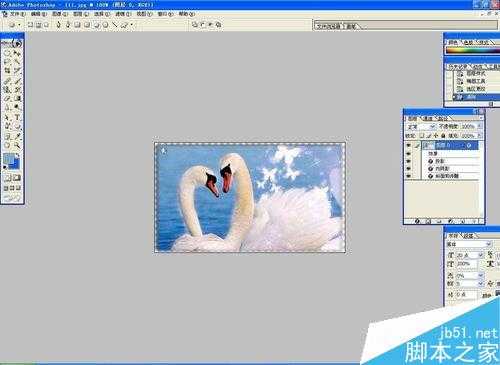The width and height of the screenshot is (500, 365).
Task: Select the Move tool
Action: pyautogui.click(x=17, y=53)
